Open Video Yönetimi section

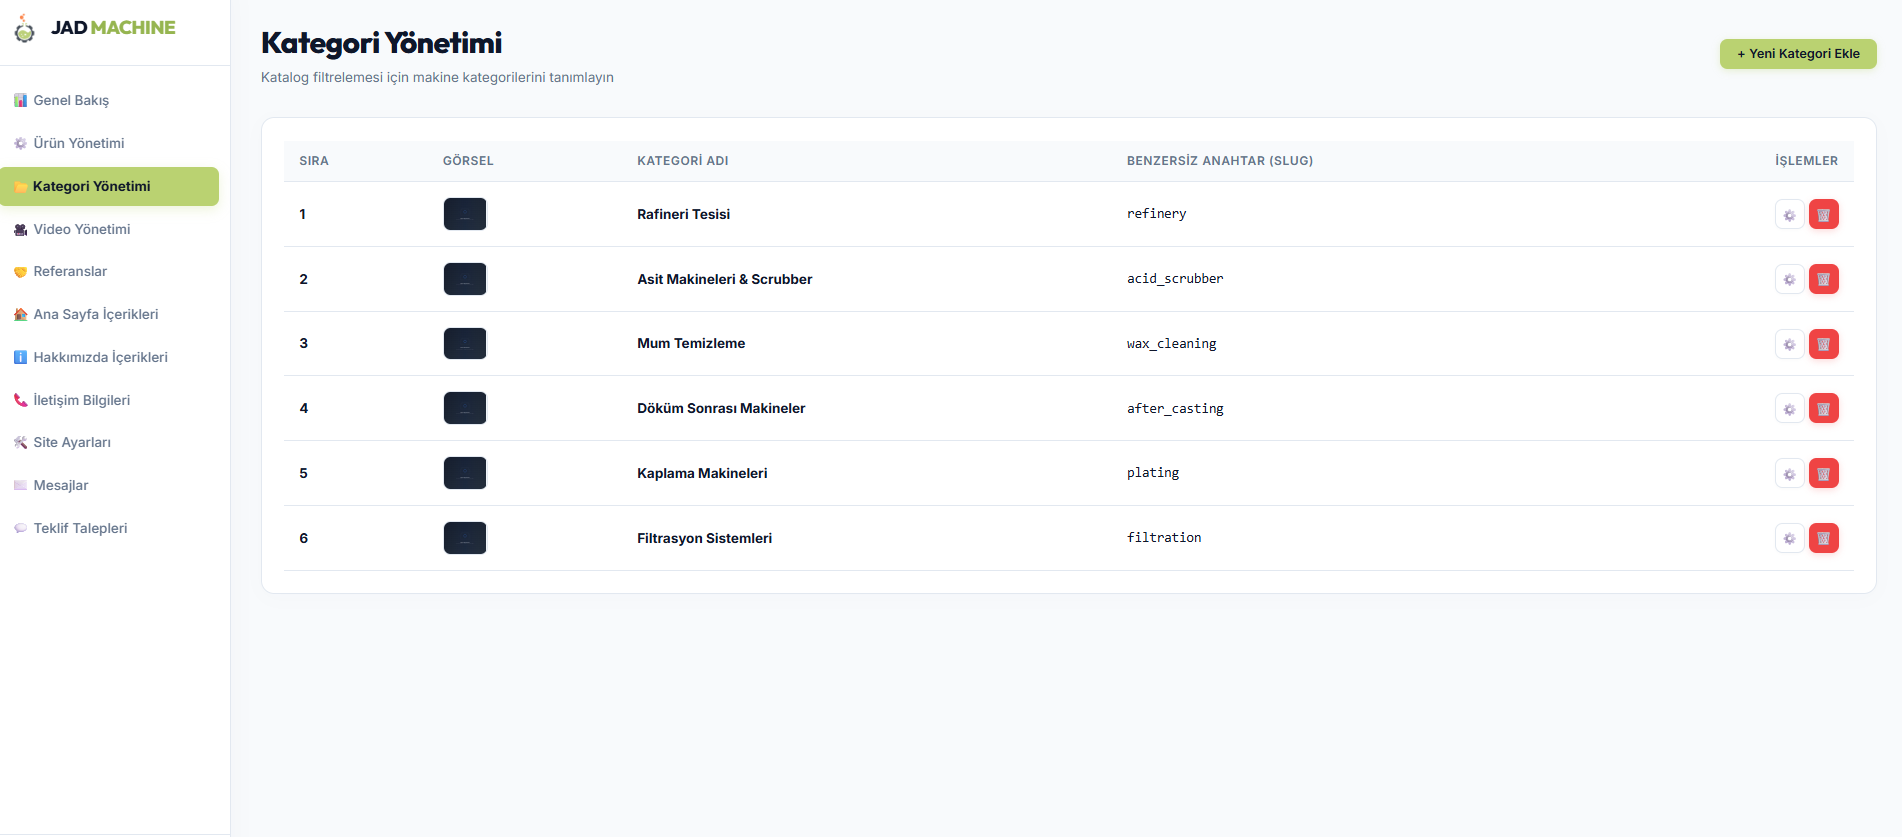pyautogui.click(x=109, y=229)
